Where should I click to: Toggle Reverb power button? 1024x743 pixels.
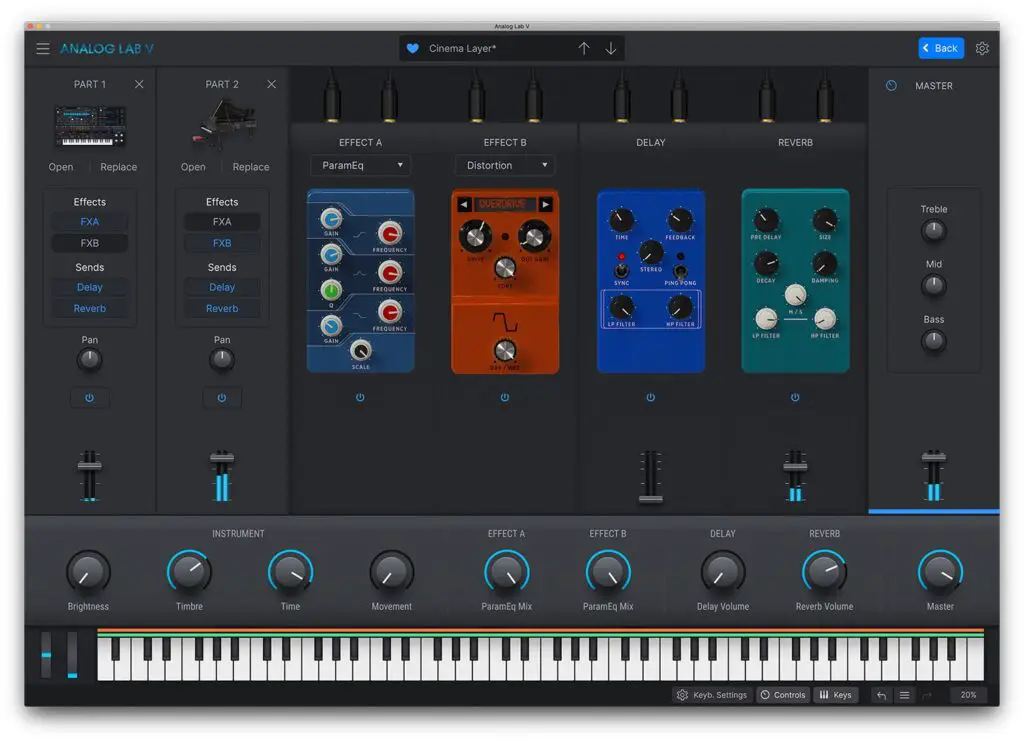coord(795,397)
